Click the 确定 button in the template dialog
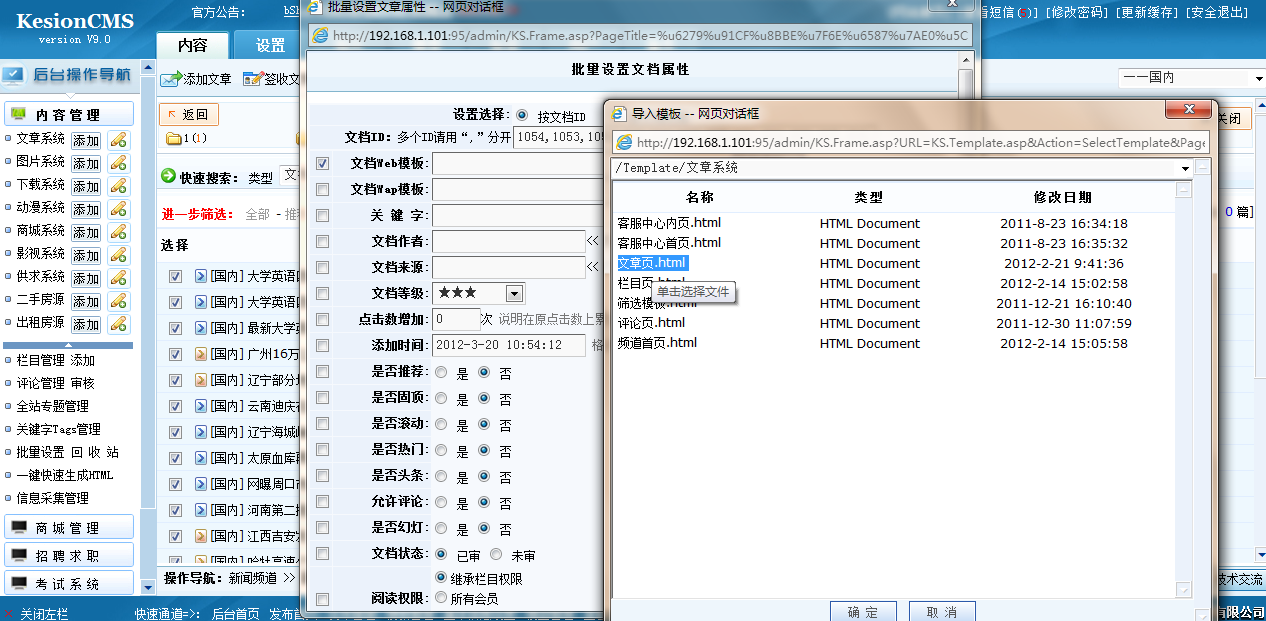 [863, 611]
